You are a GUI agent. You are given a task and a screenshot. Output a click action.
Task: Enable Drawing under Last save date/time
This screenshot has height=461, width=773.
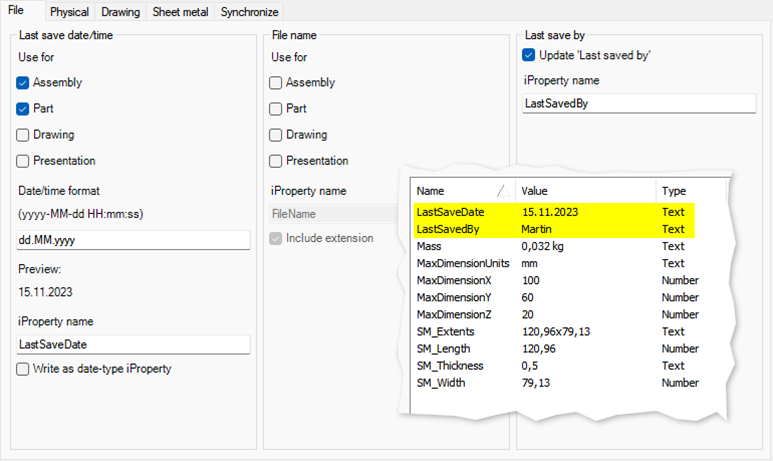[x=23, y=135]
